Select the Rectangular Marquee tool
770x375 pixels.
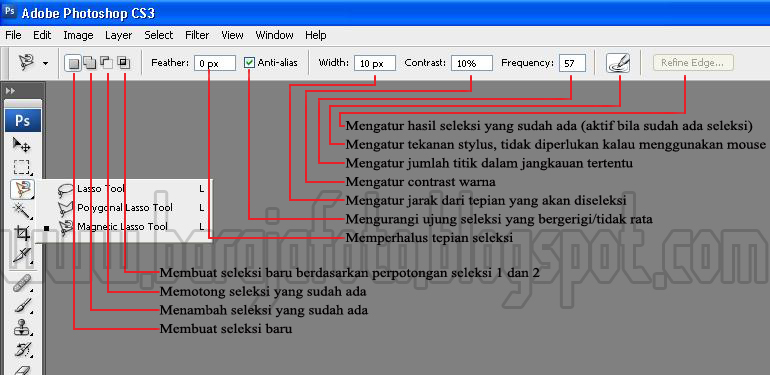22,167
